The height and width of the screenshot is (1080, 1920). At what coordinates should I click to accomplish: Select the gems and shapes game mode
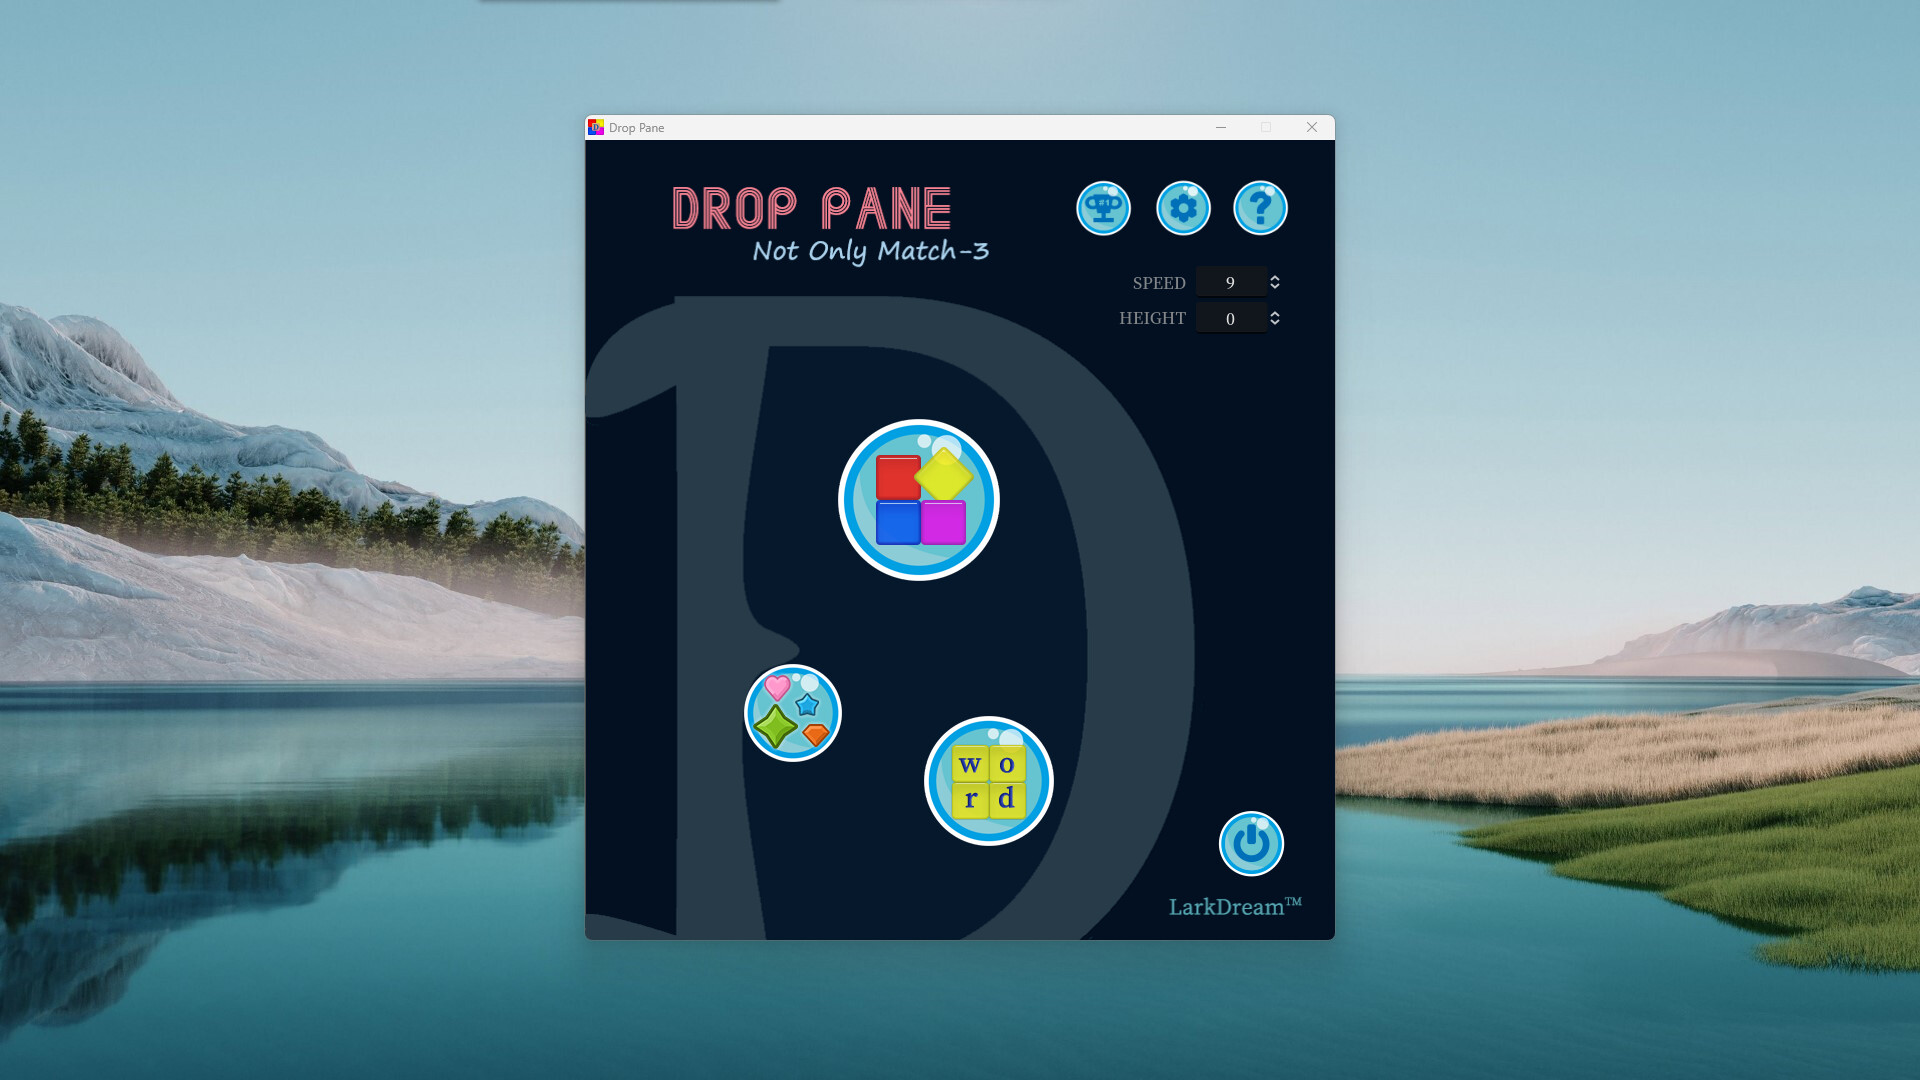[x=792, y=712]
